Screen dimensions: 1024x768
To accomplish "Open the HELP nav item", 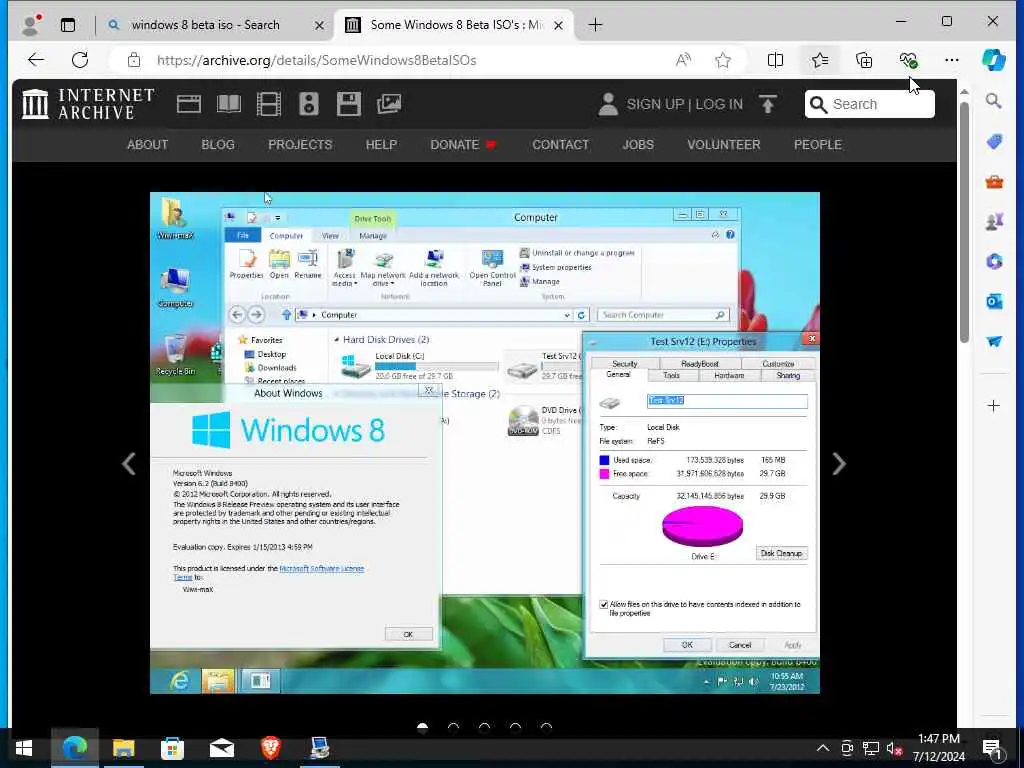I will click(x=381, y=144).
